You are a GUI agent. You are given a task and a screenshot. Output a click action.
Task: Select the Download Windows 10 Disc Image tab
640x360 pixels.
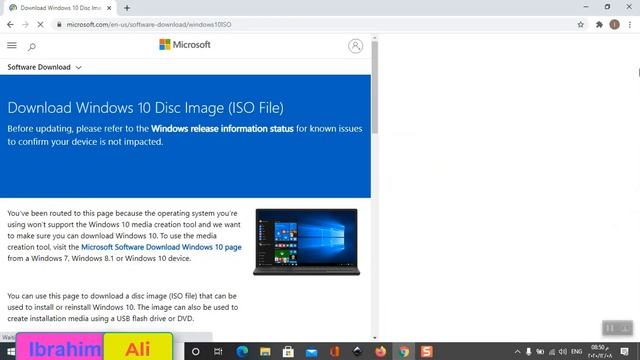tap(60, 8)
